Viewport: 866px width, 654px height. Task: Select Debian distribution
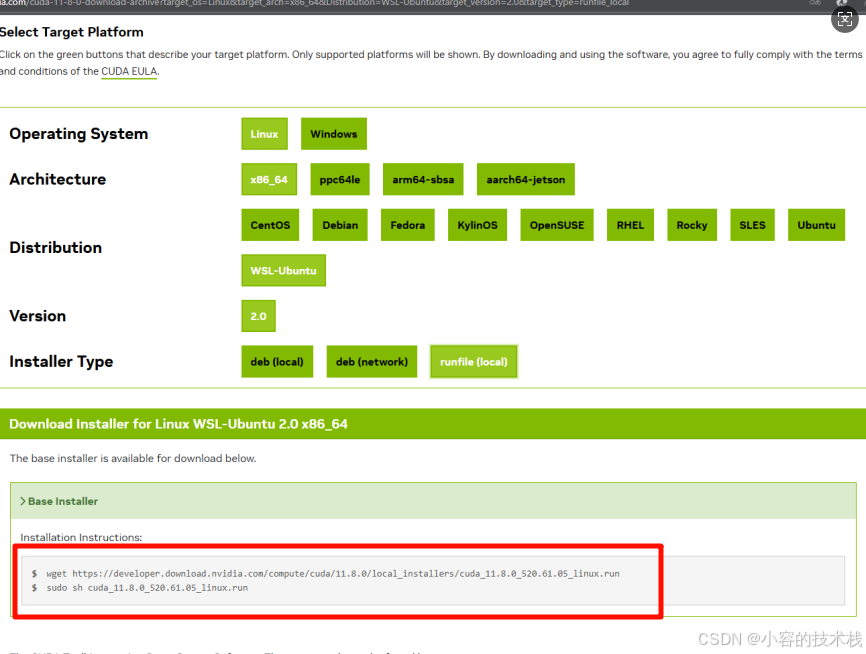pos(340,225)
